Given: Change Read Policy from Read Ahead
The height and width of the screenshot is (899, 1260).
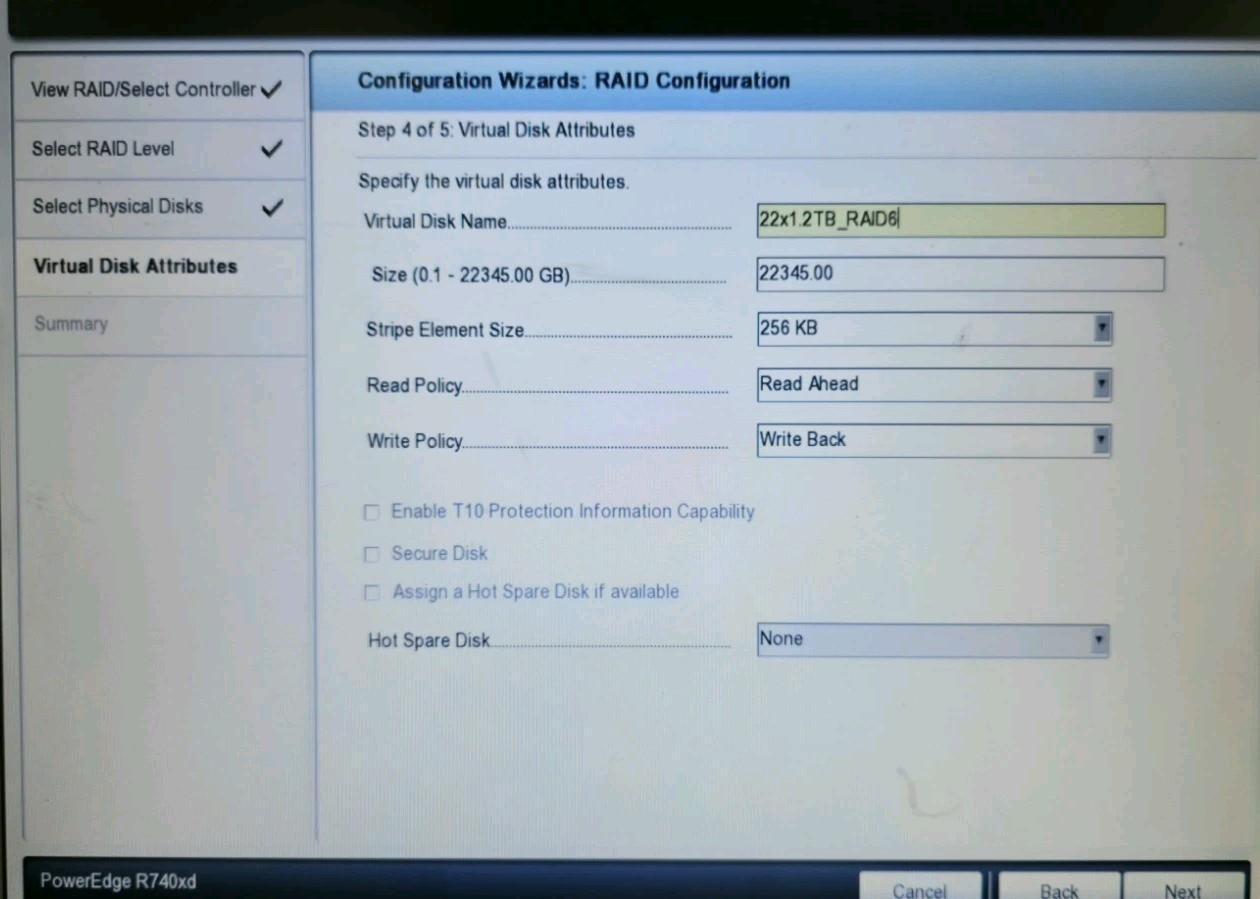Looking at the screenshot, I should (x=930, y=384).
